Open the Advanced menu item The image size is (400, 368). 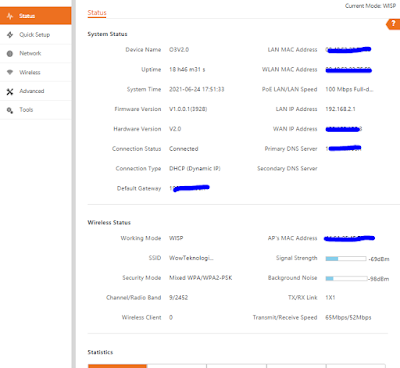[36, 91]
